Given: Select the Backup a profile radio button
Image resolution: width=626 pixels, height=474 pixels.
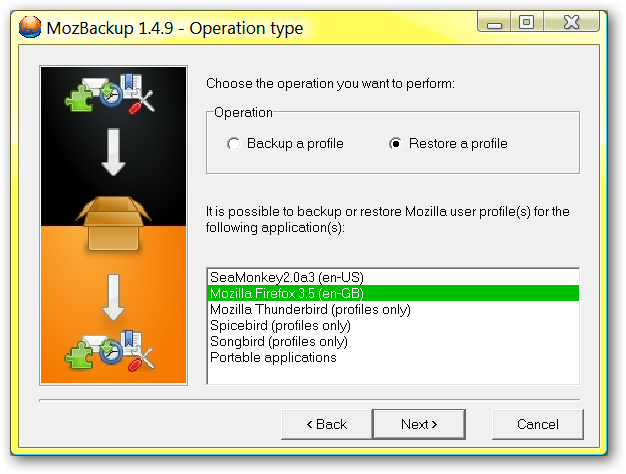Looking at the screenshot, I should (x=234, y=144).
